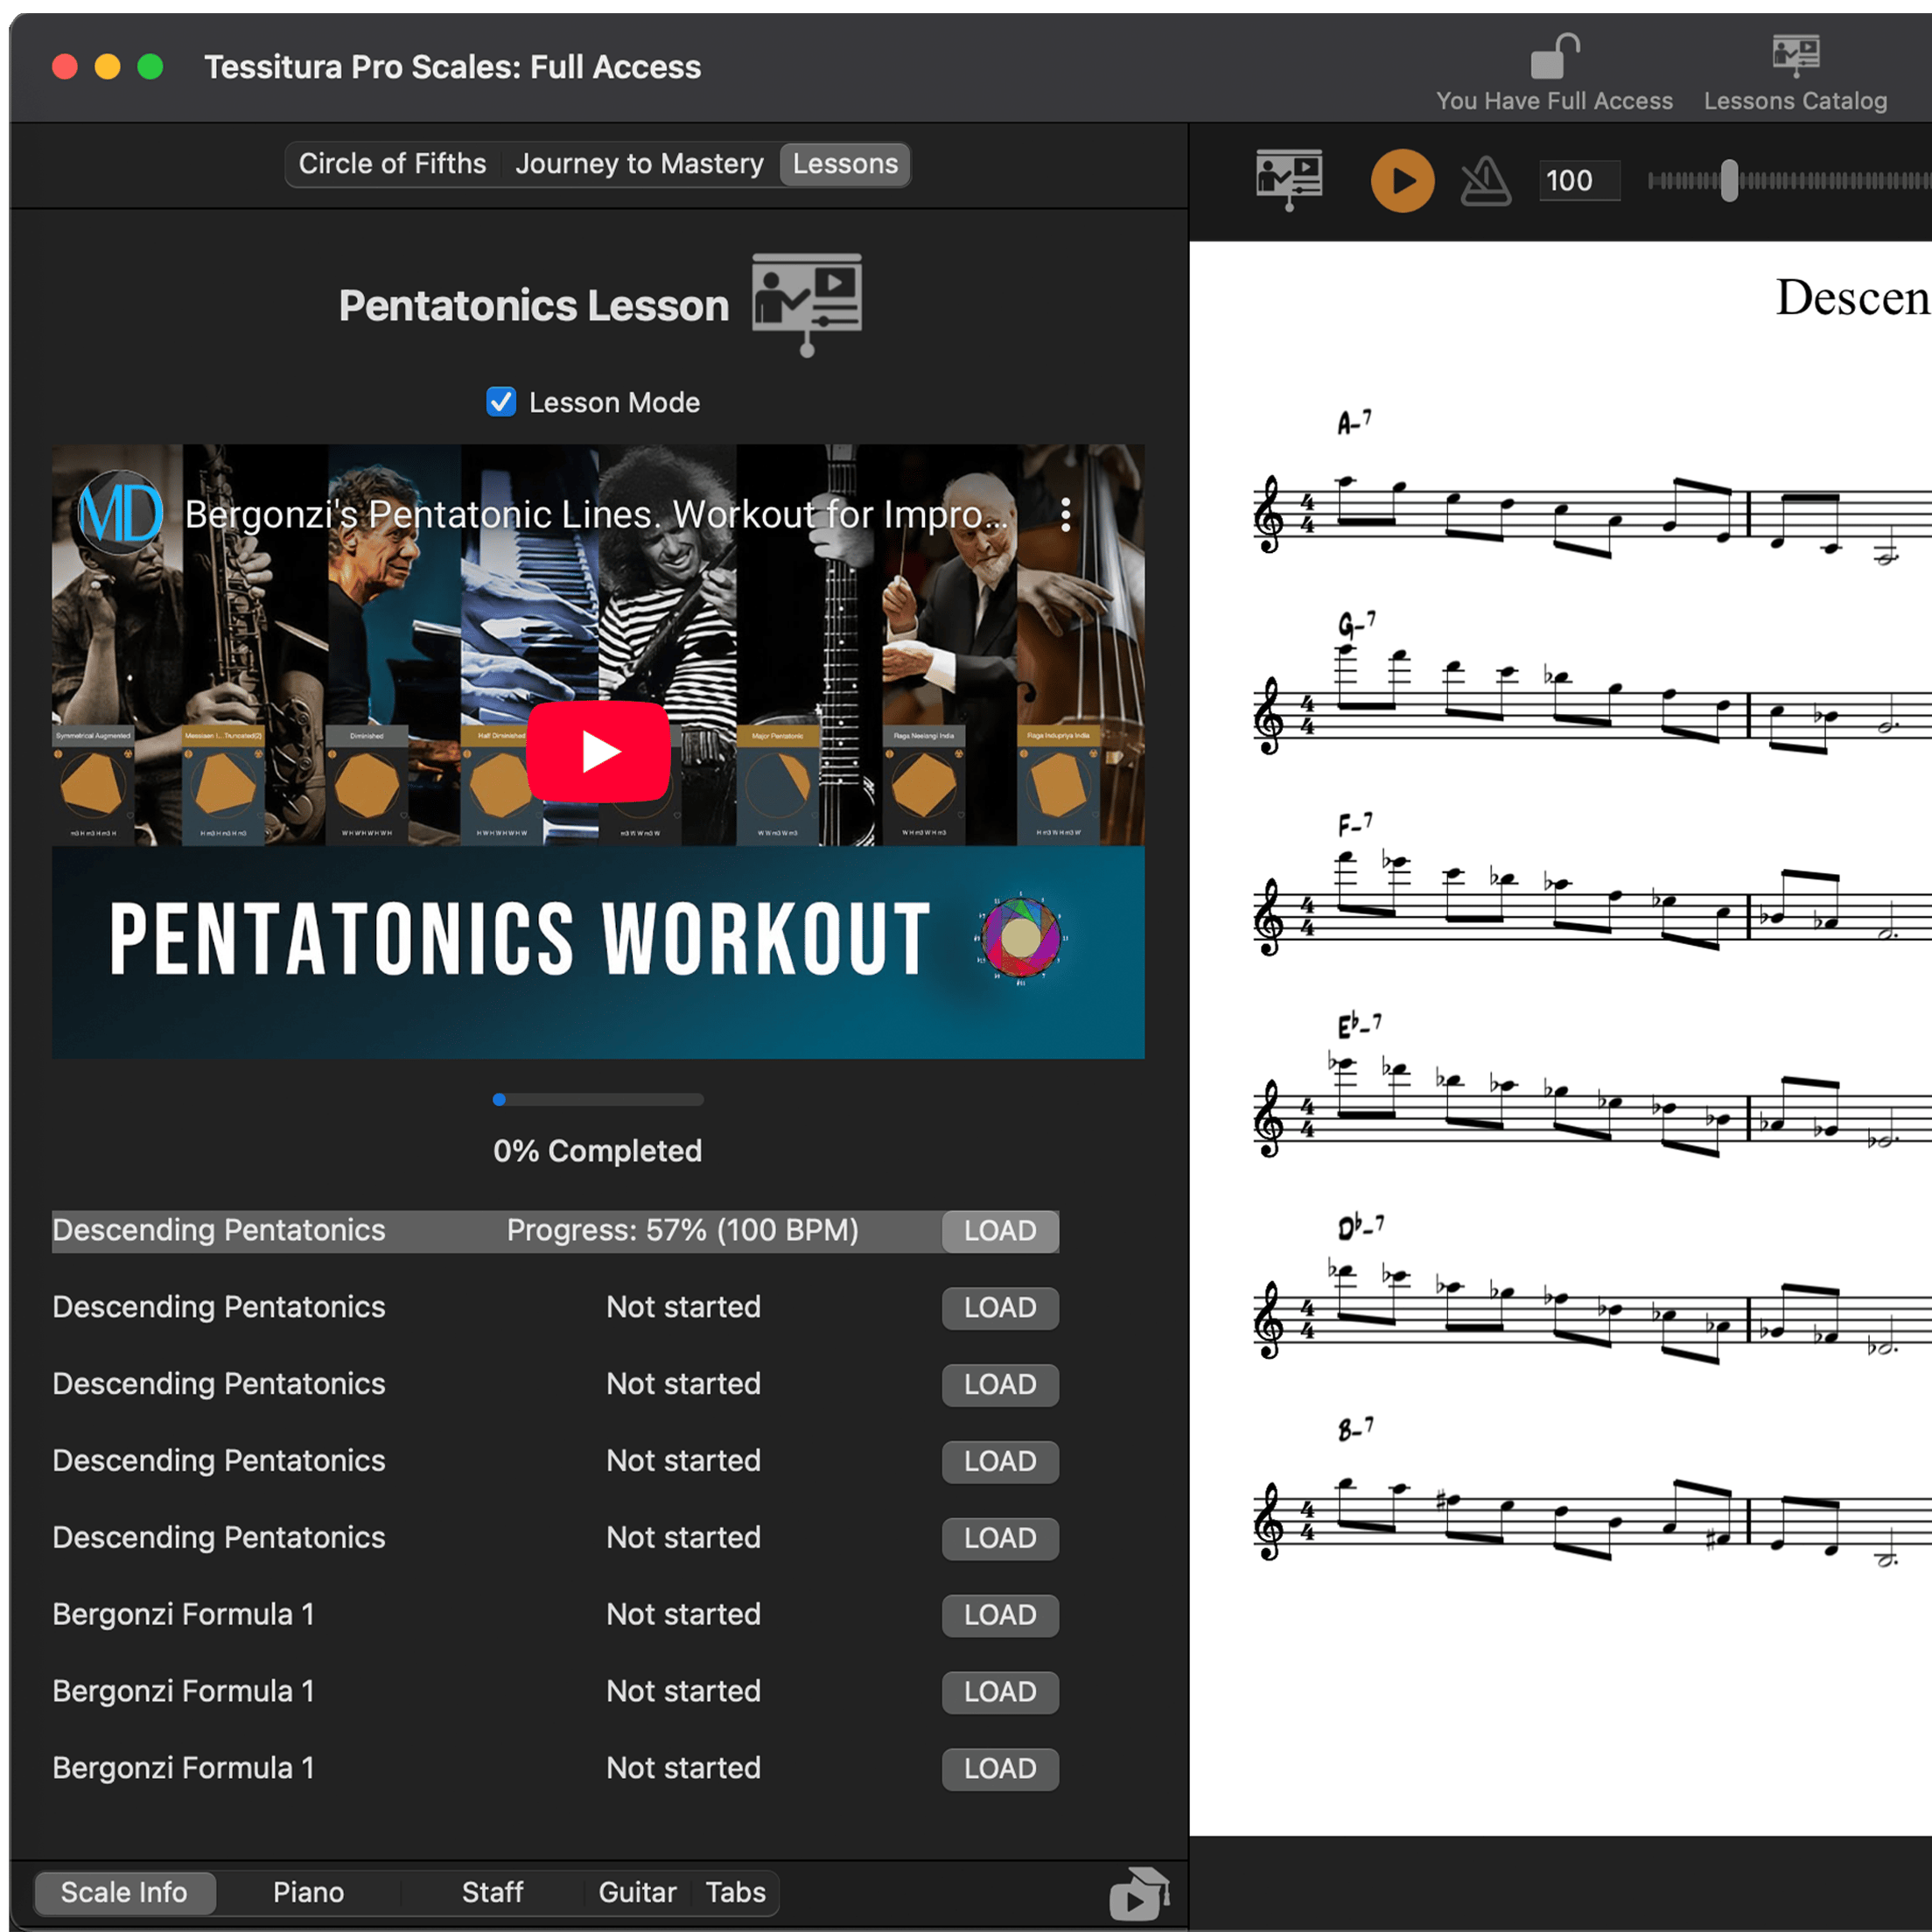Click the MD channel avatar on video

[121, 514]
